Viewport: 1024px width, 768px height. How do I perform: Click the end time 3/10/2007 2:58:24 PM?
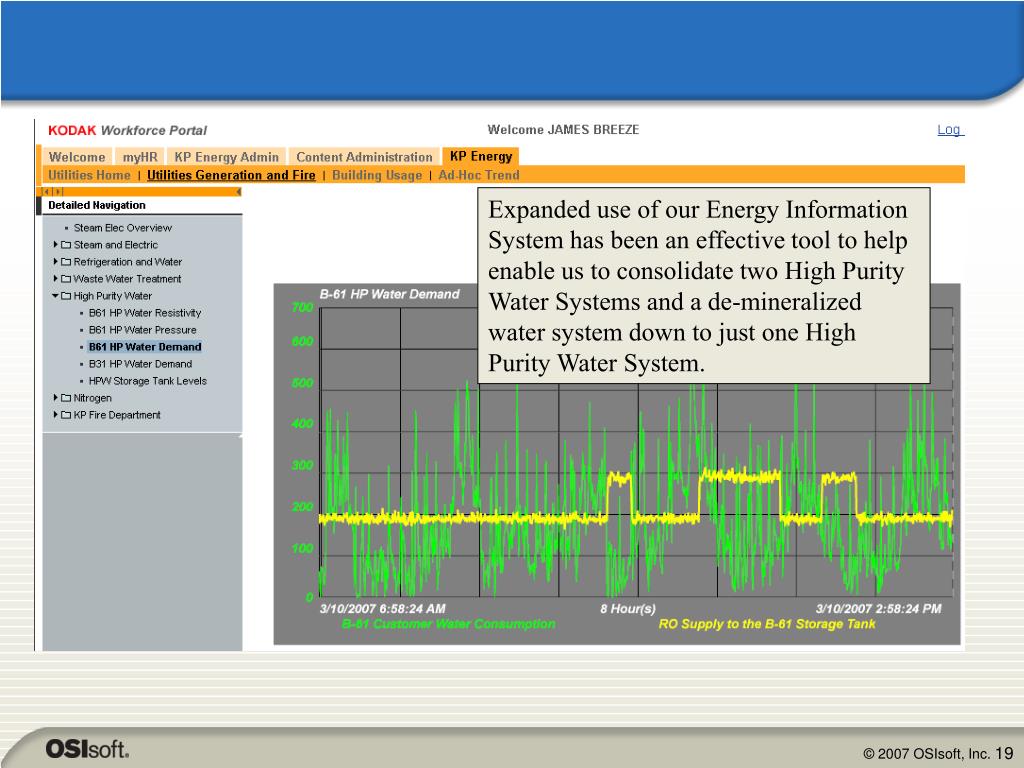tap(878, 609)
